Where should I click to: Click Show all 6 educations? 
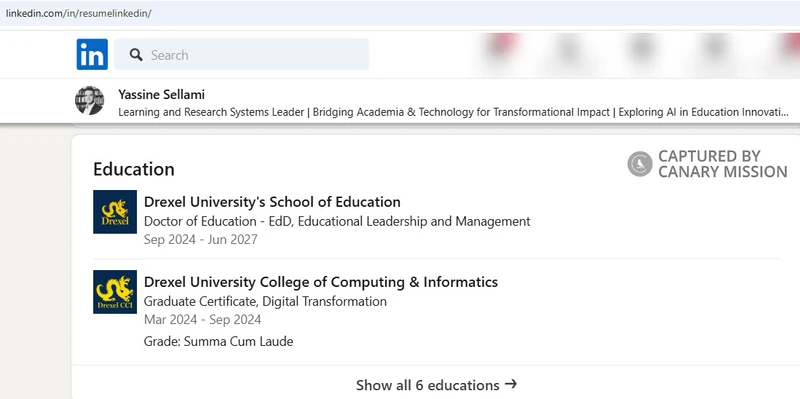[x=437, y=385]
